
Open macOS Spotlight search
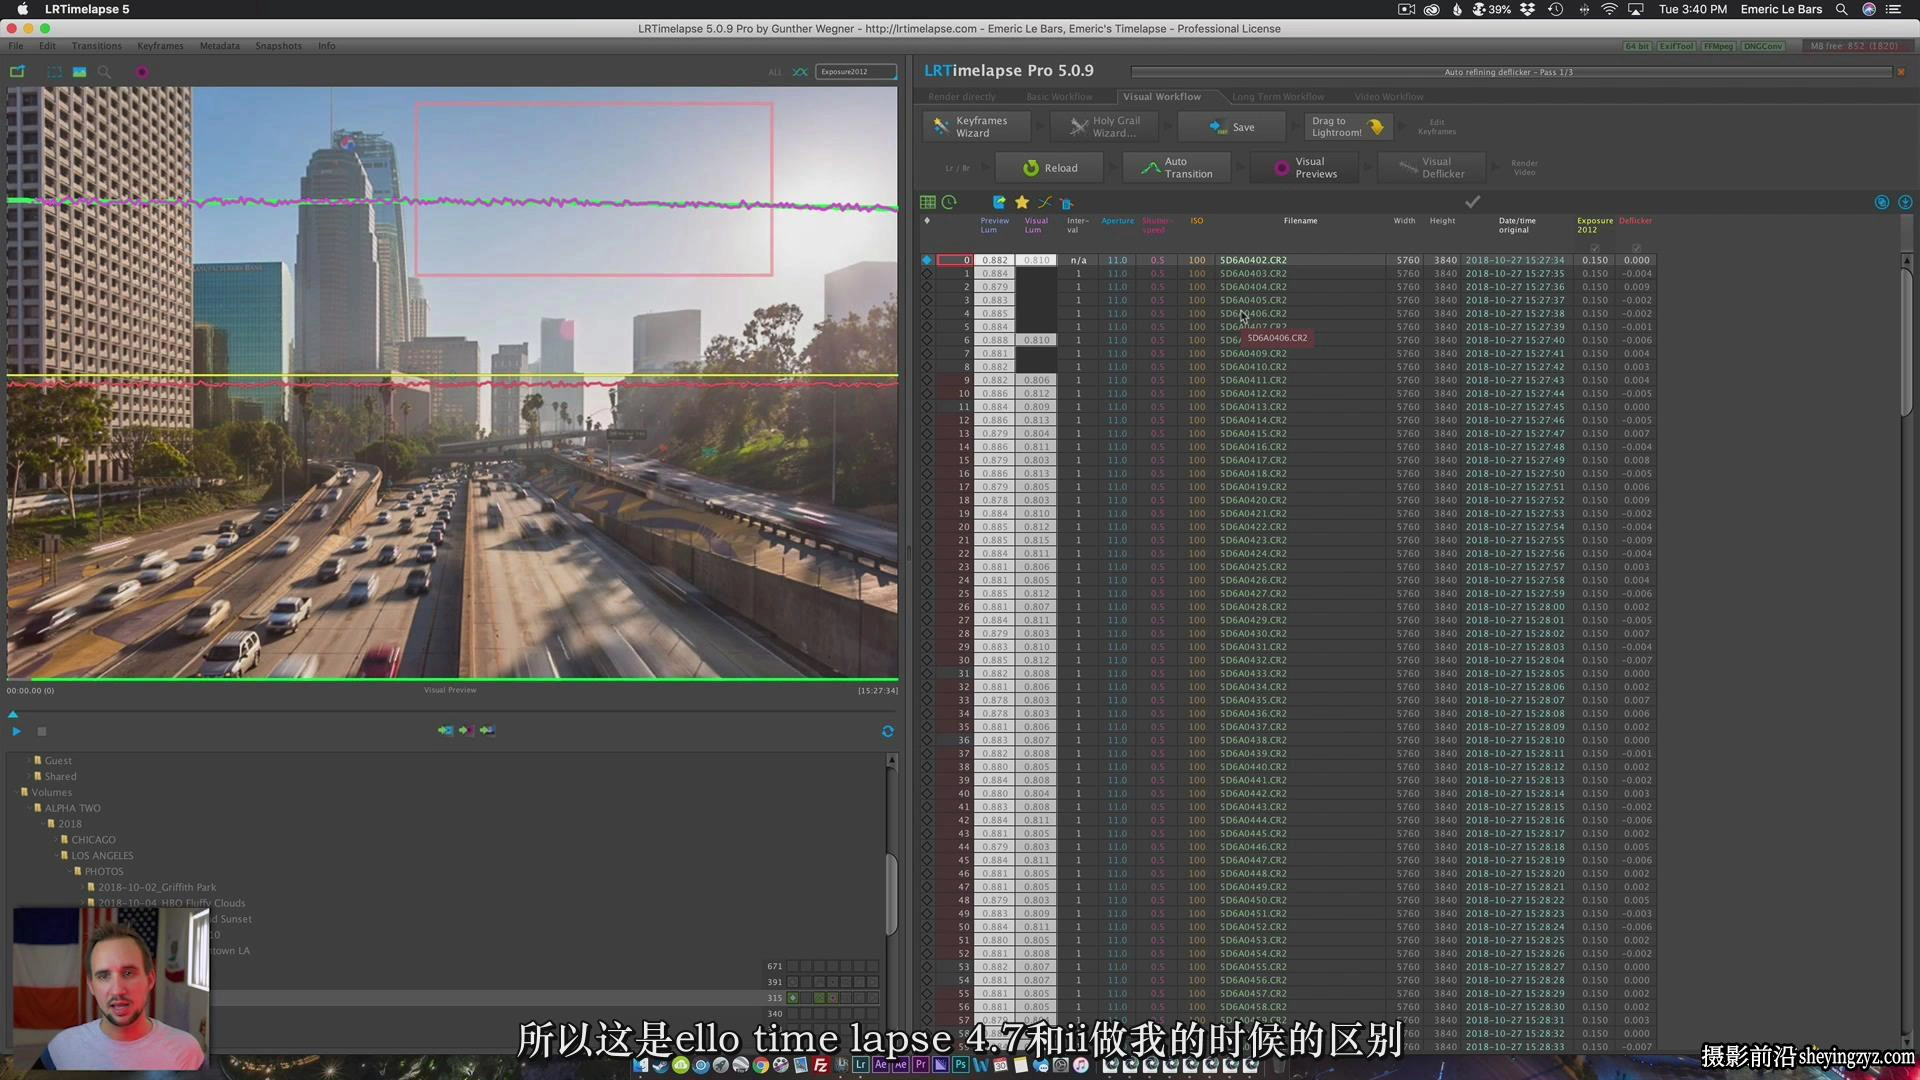pyautogui.click(x=1841, y=9)
